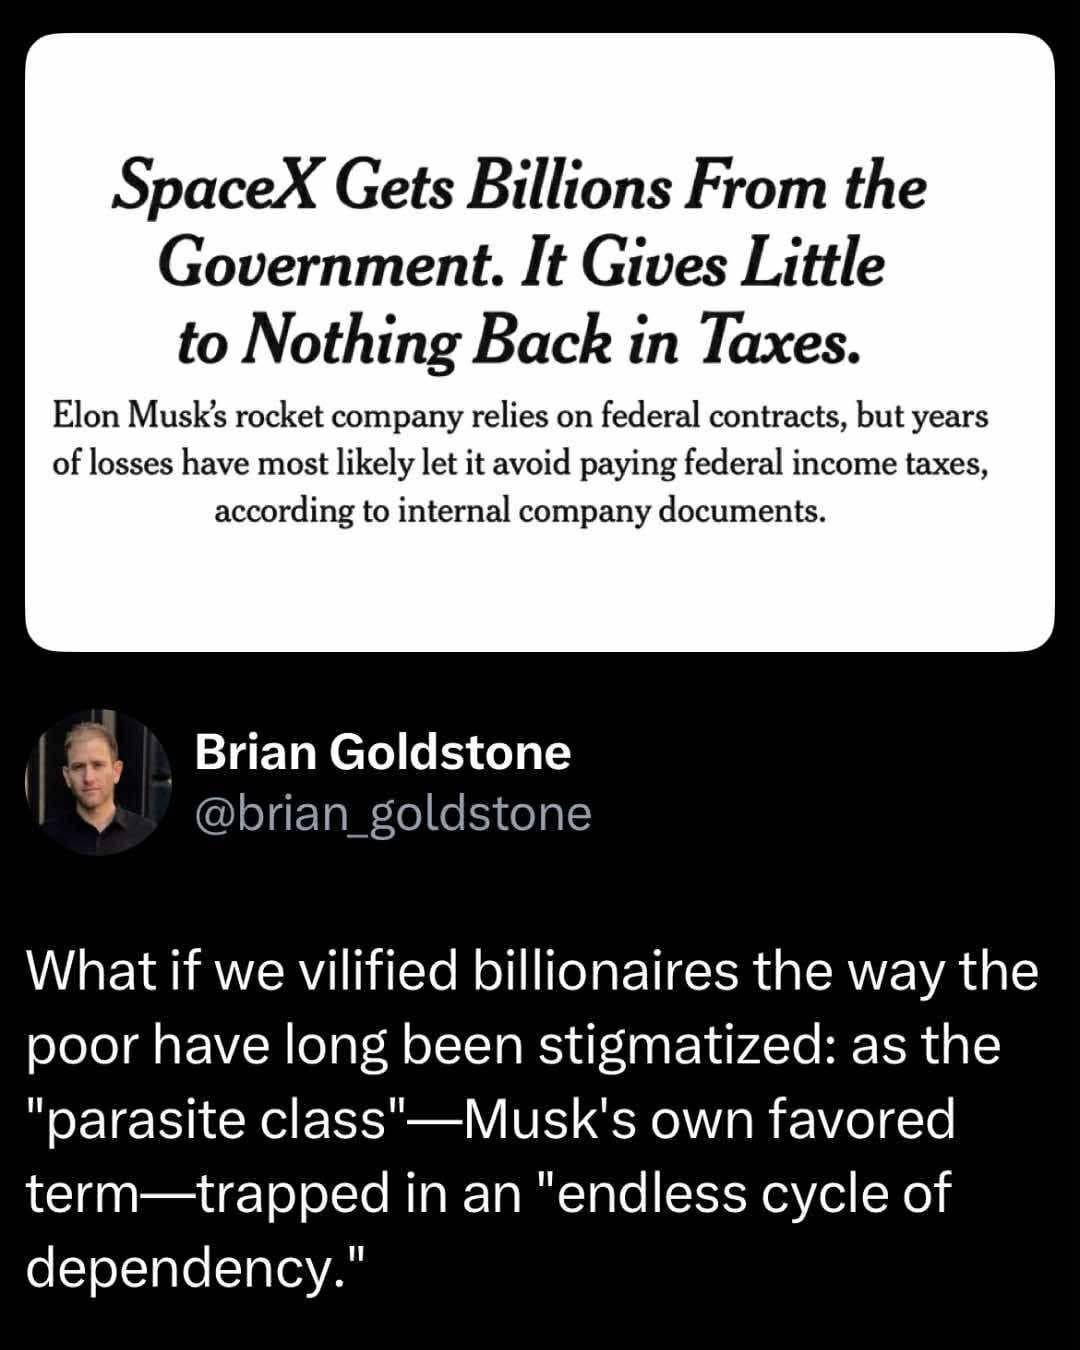Click the words trapped in an

click(358, 1193)
